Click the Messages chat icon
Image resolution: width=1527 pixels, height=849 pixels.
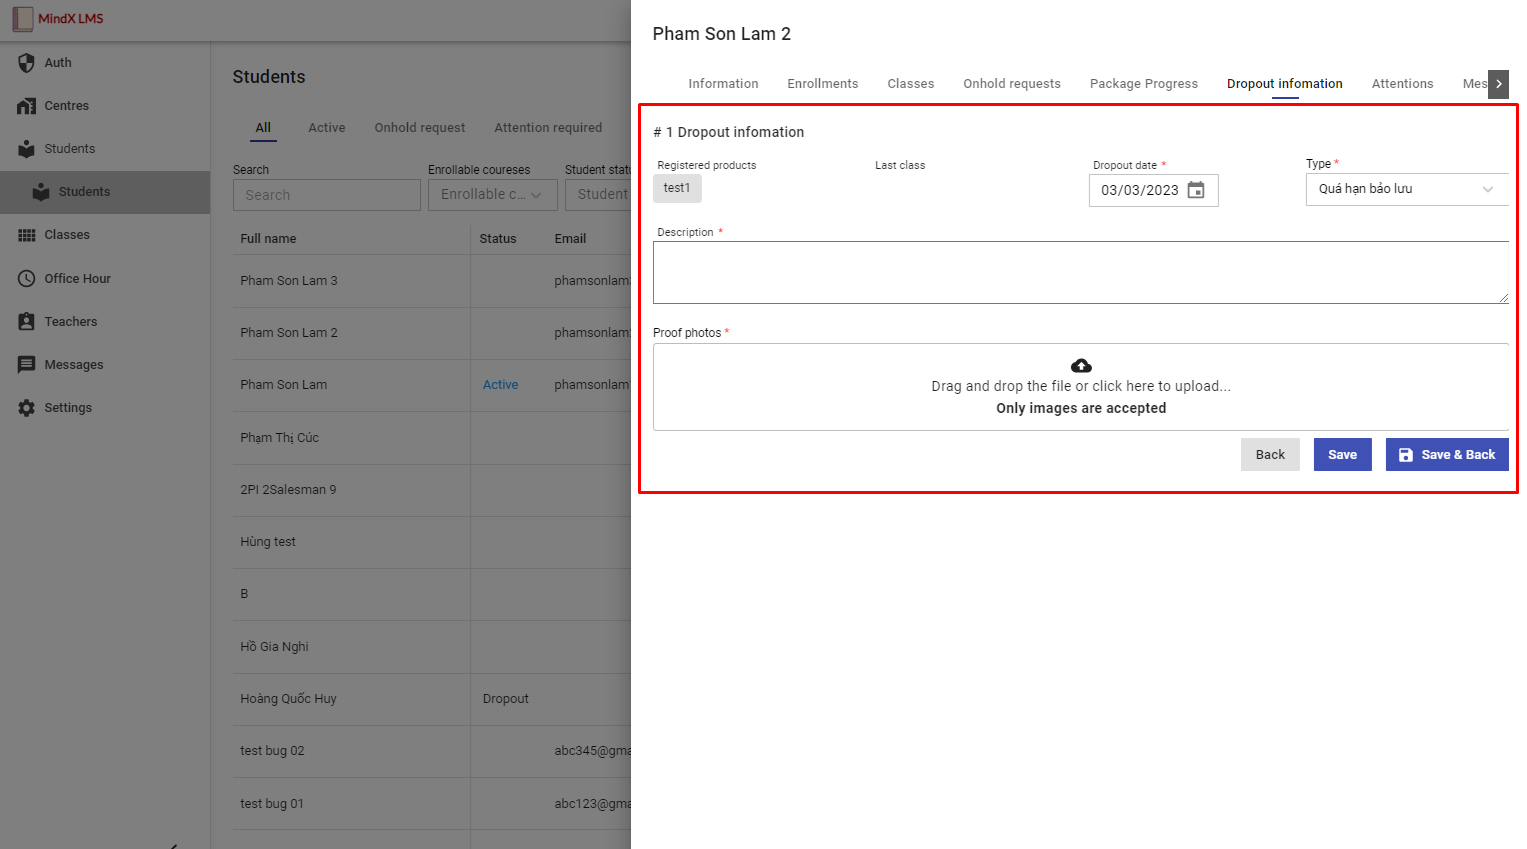pos(27,365)
